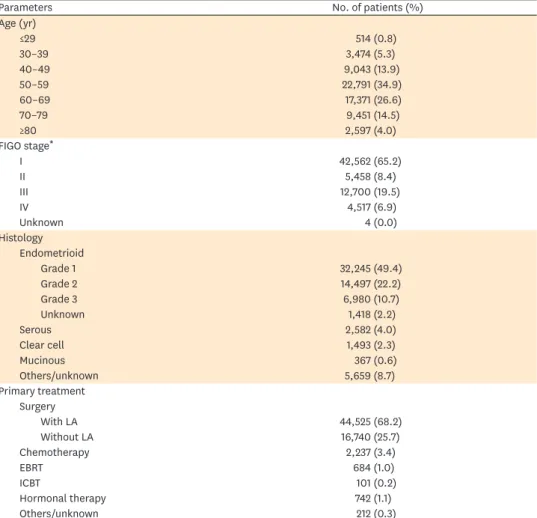Select the value '684 (1.0)'
Image resolution: width=537 pixels, height=518 pixels.
coord(374,468)
